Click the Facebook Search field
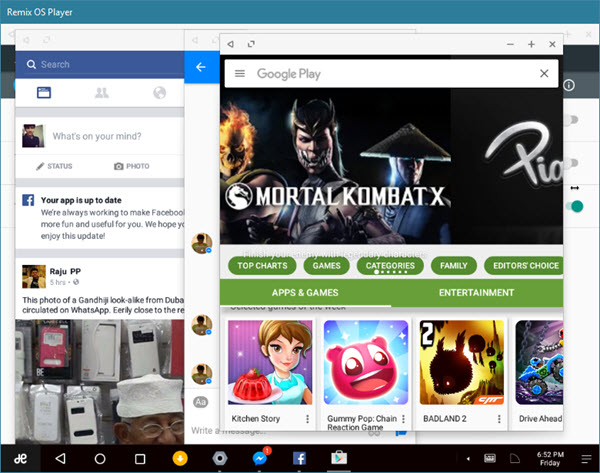 (x=100, y=64)
